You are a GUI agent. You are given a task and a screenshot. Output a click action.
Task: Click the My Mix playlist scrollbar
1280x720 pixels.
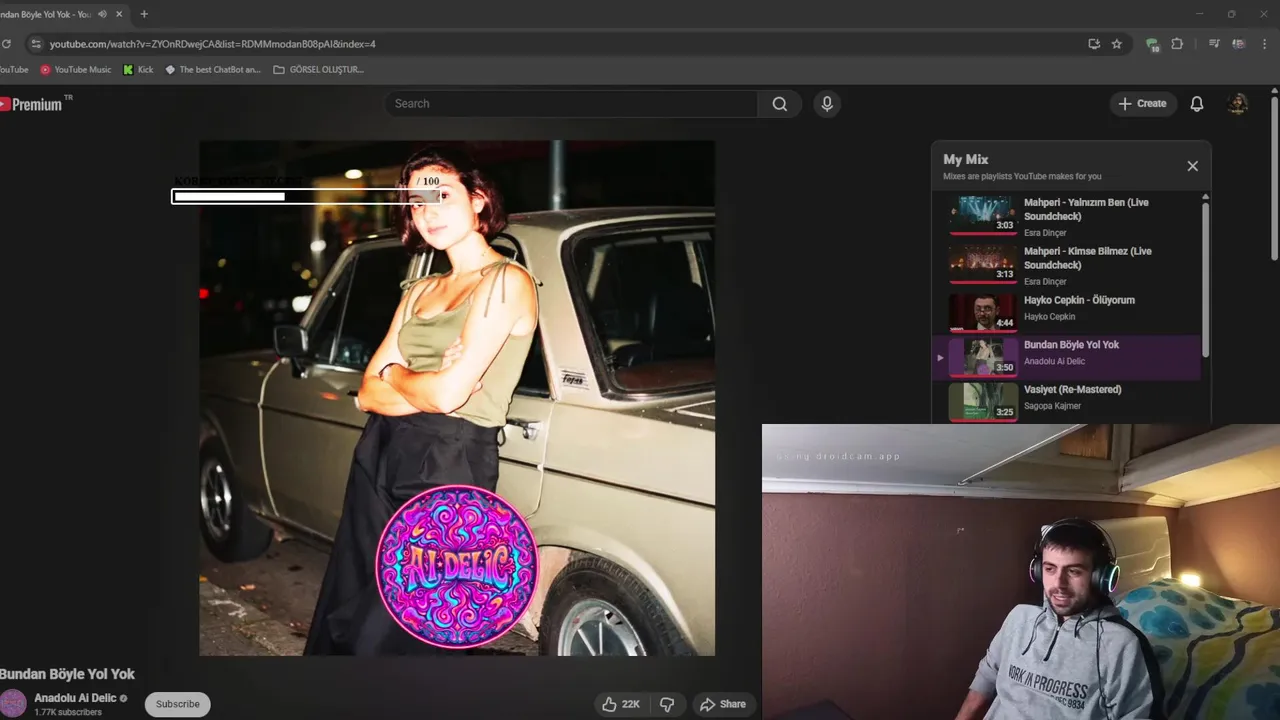1205,278
